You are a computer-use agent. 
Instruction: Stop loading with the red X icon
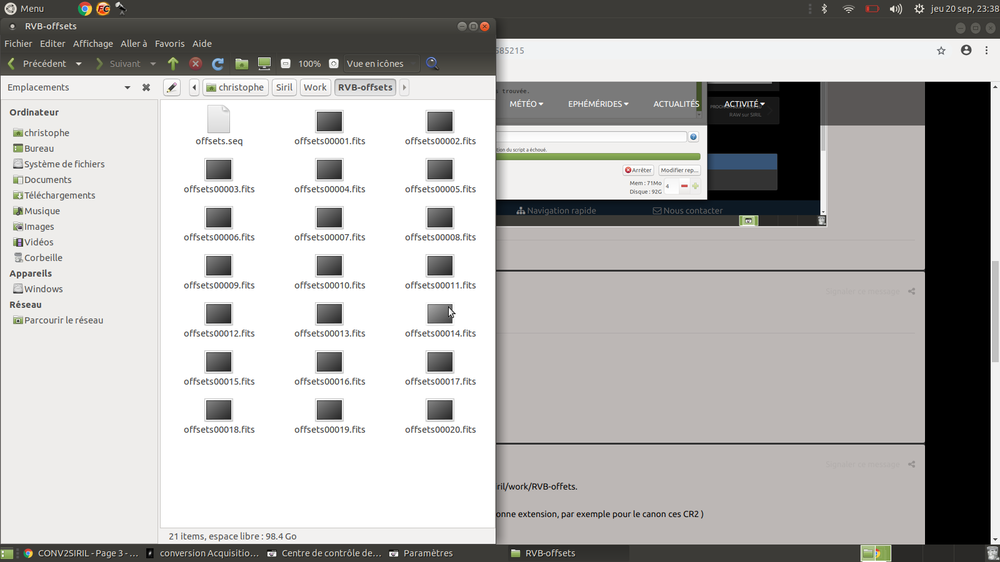tap(196, 63)
